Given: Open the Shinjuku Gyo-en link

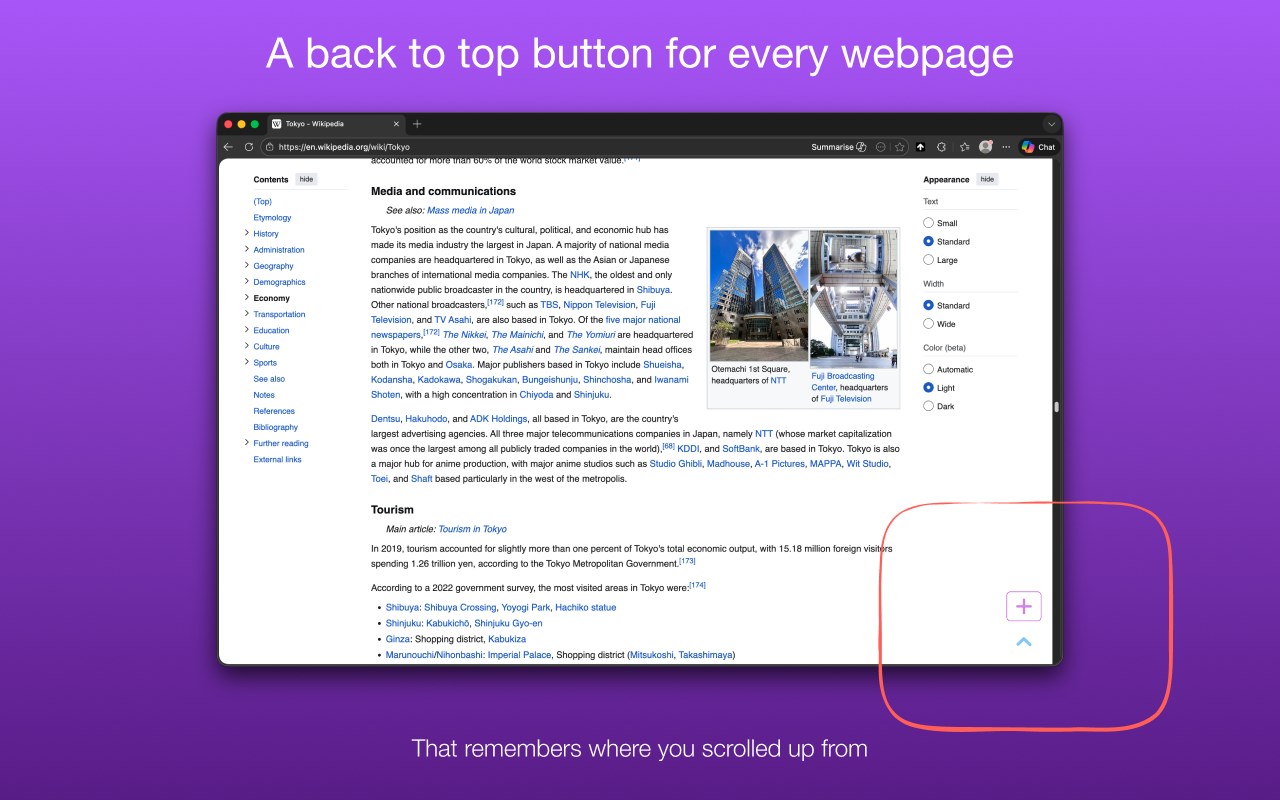Looking at the screenshot, I should pyautogui.click(x=508, y=623).
